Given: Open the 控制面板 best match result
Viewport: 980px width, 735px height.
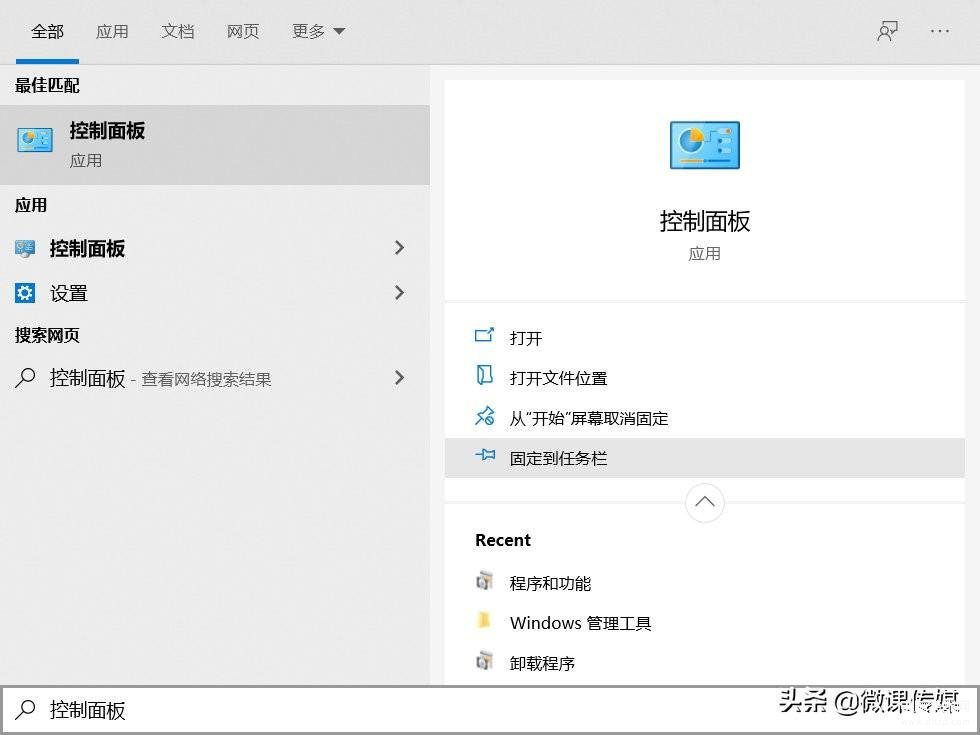Looking at the screenshot, I should (215, 144).
